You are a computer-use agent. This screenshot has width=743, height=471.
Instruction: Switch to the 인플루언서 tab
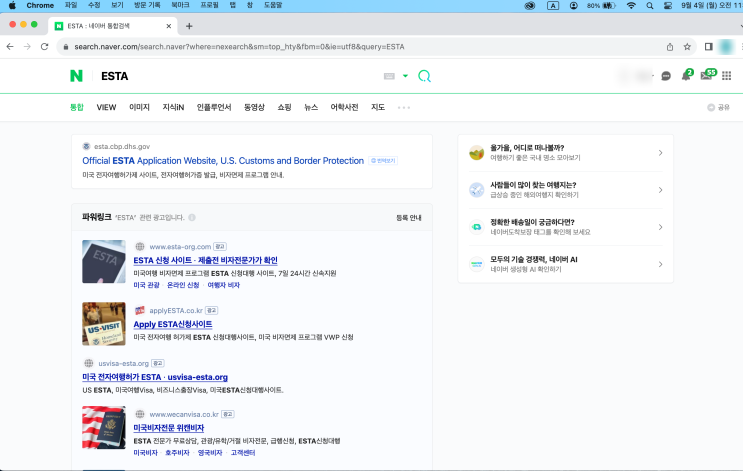click(x=214, y=108)
